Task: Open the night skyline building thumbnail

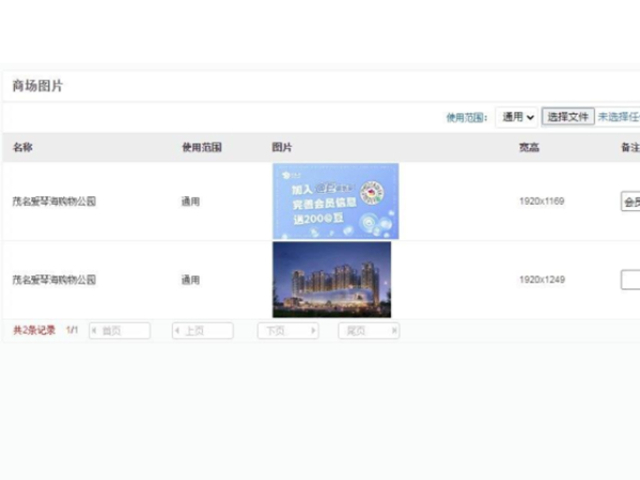Action: 332,280
